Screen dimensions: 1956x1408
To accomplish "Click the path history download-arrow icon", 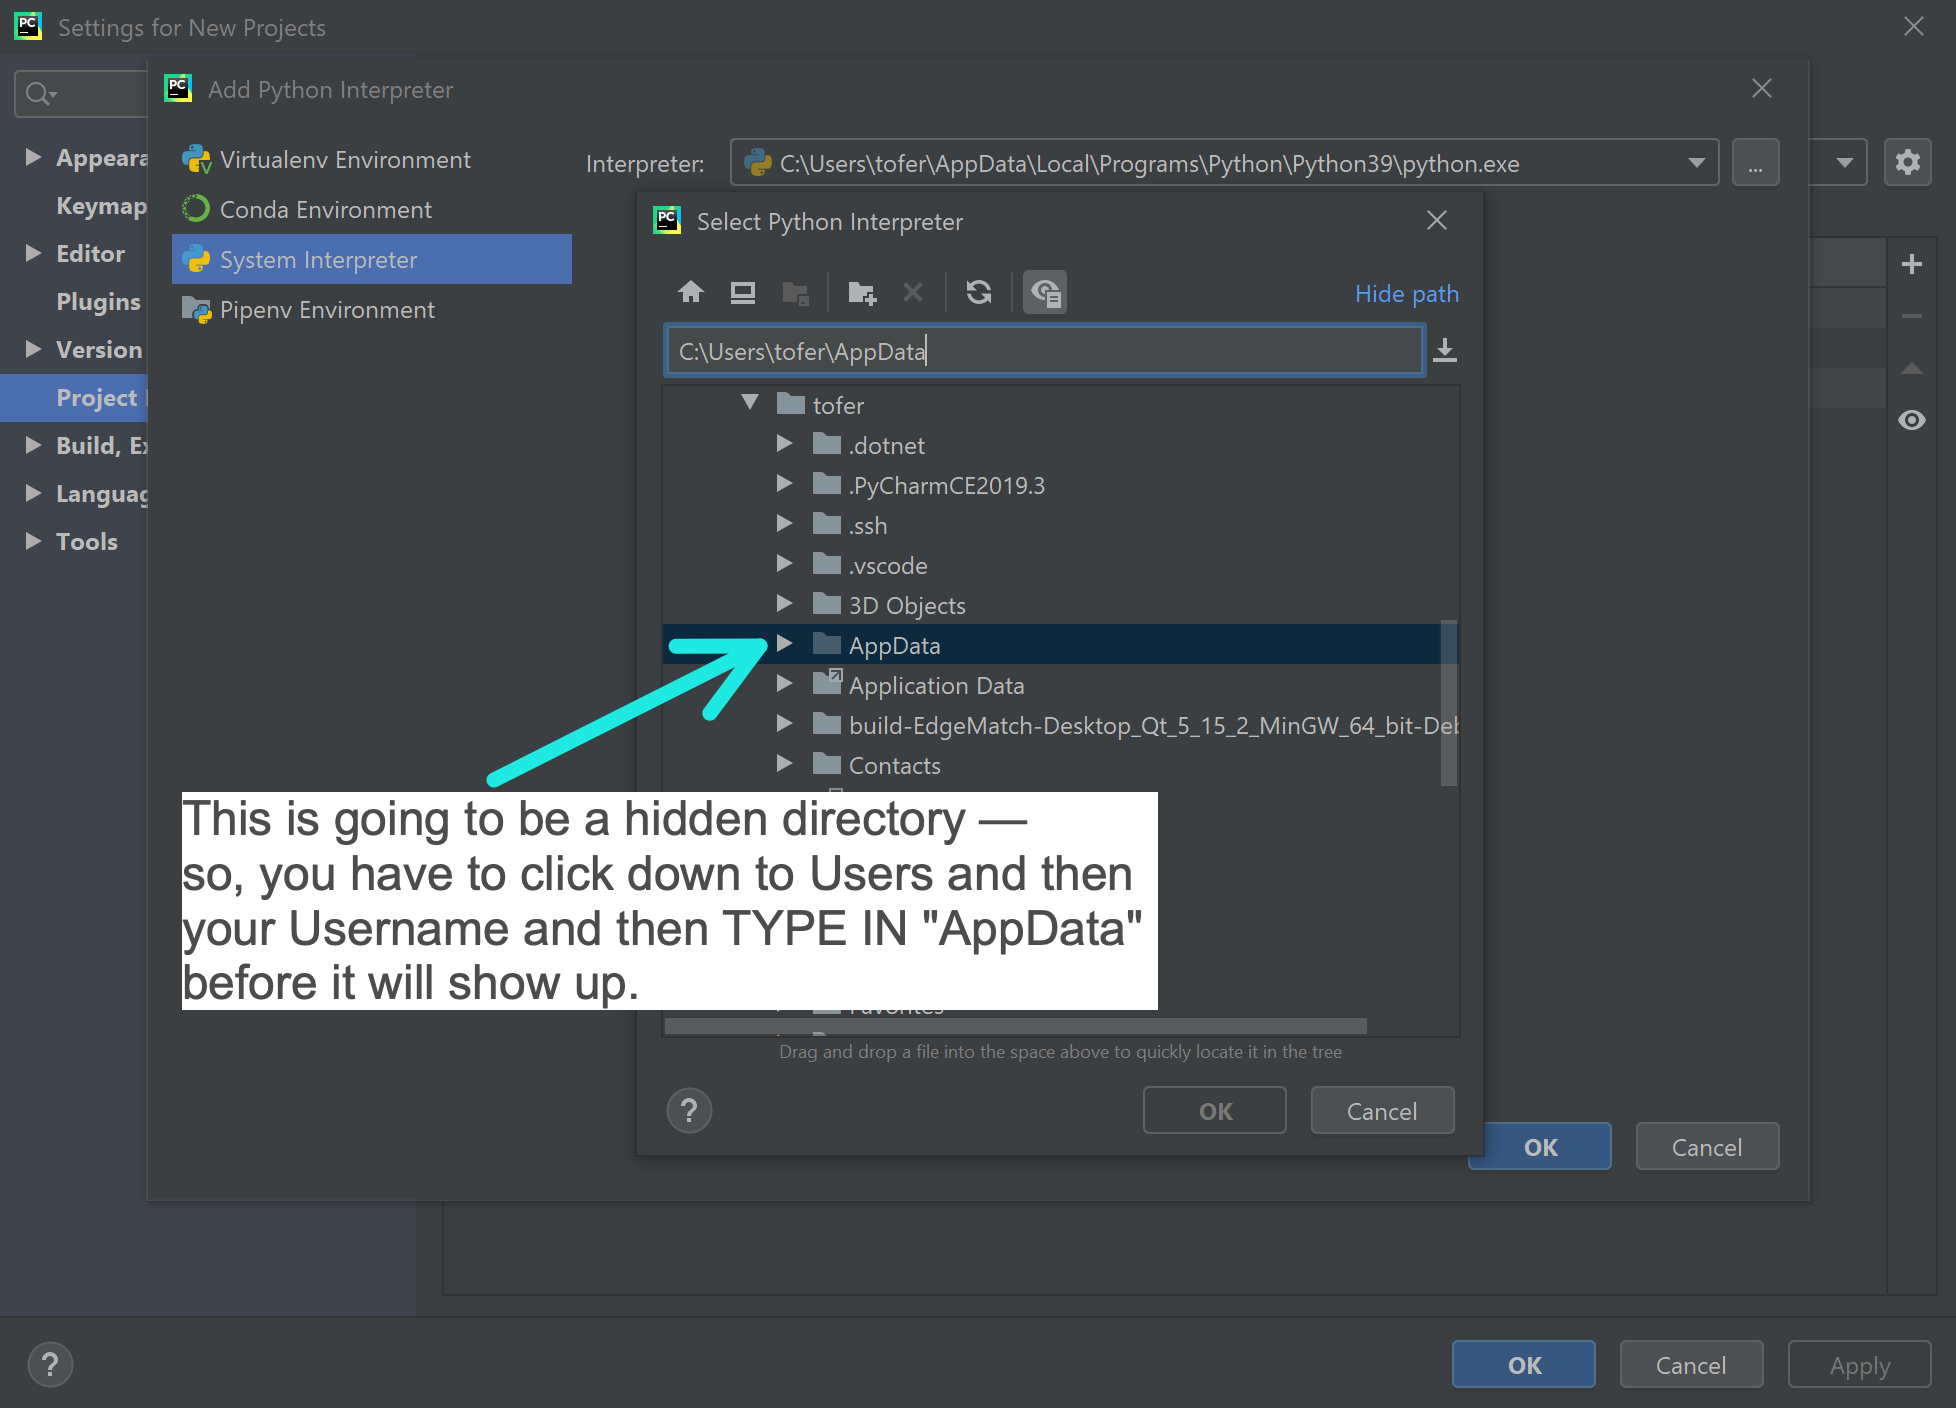I will click(x=1445, y=351).
